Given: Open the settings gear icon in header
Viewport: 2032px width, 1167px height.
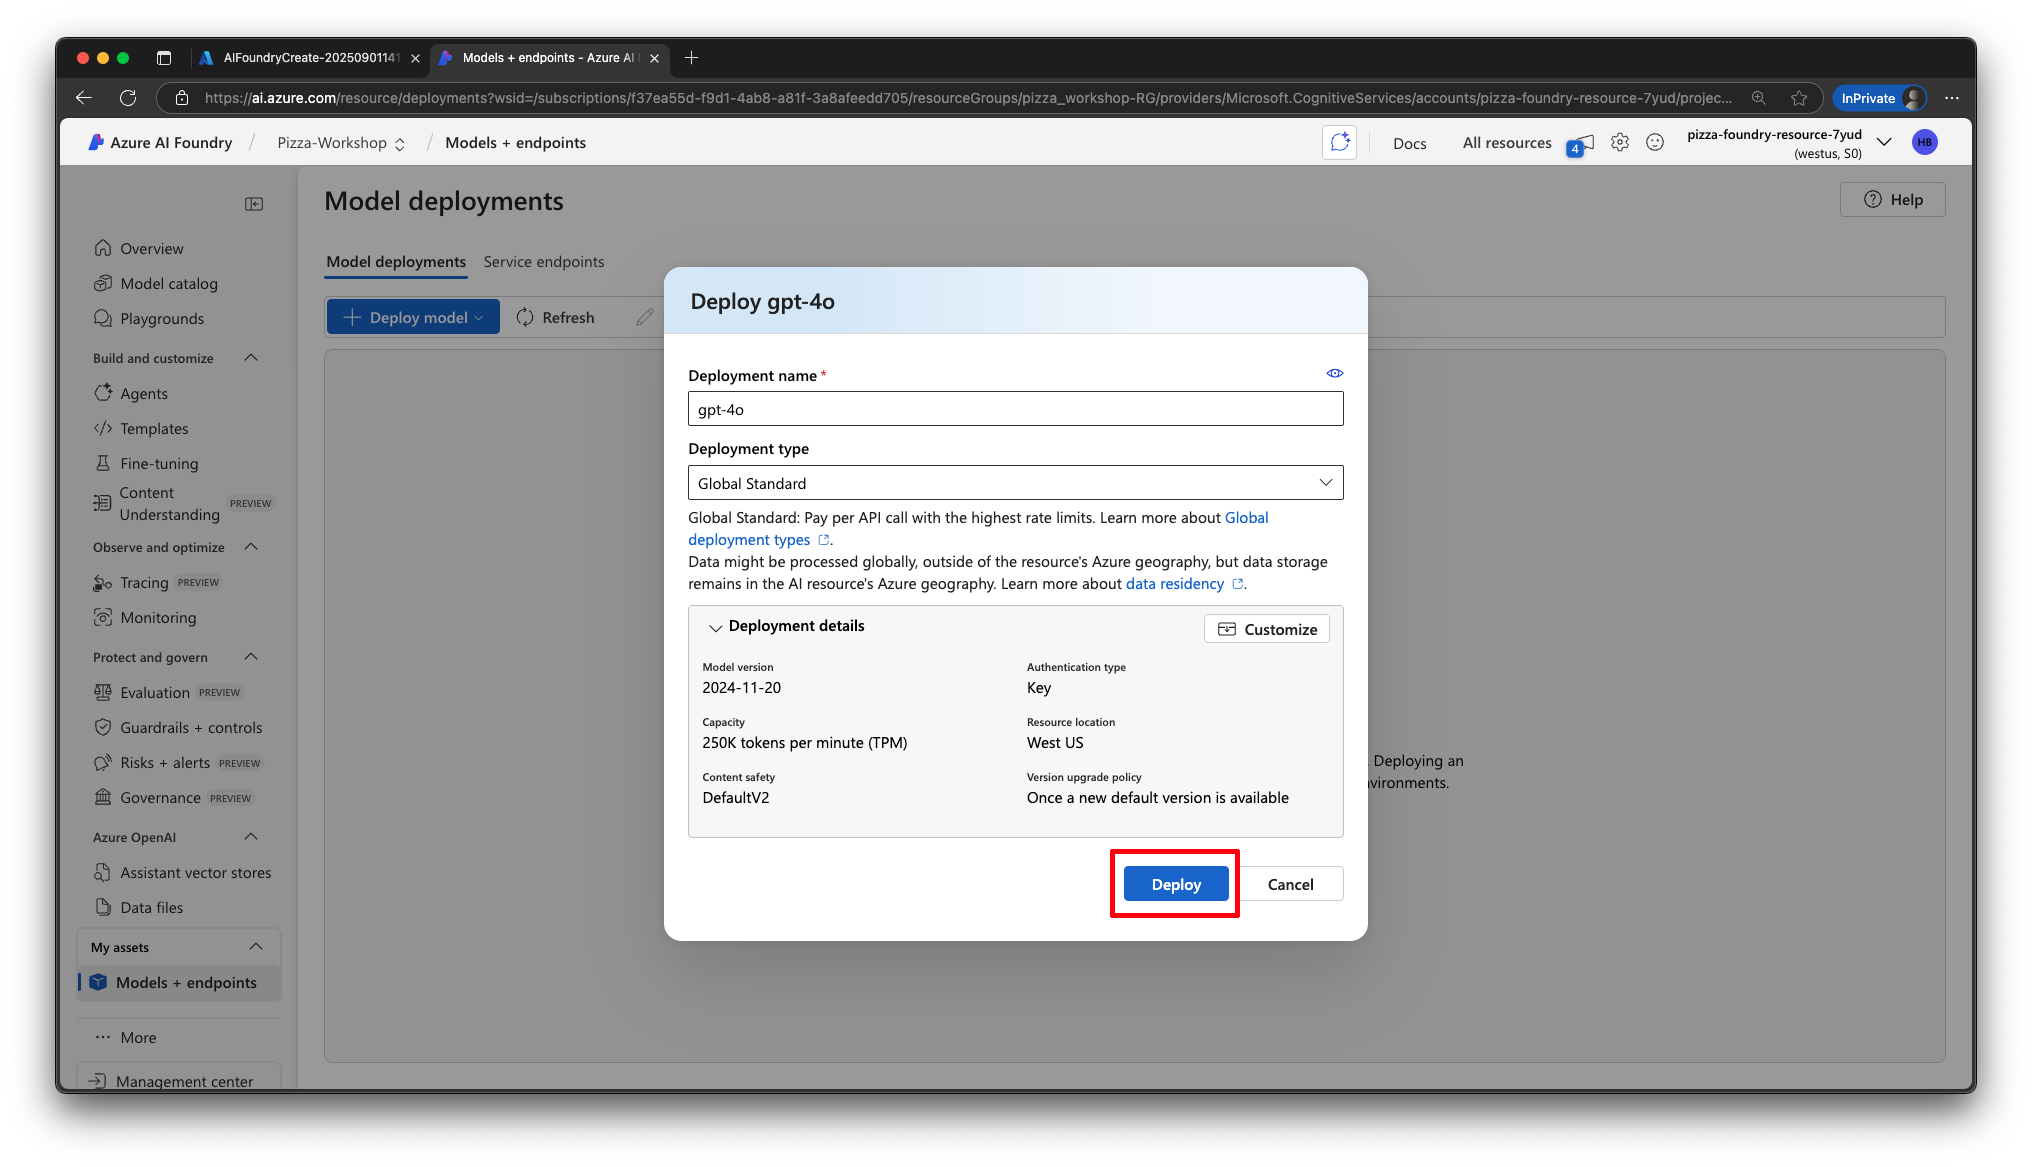Looking at the screenshot, I should tap(1619, 143).
